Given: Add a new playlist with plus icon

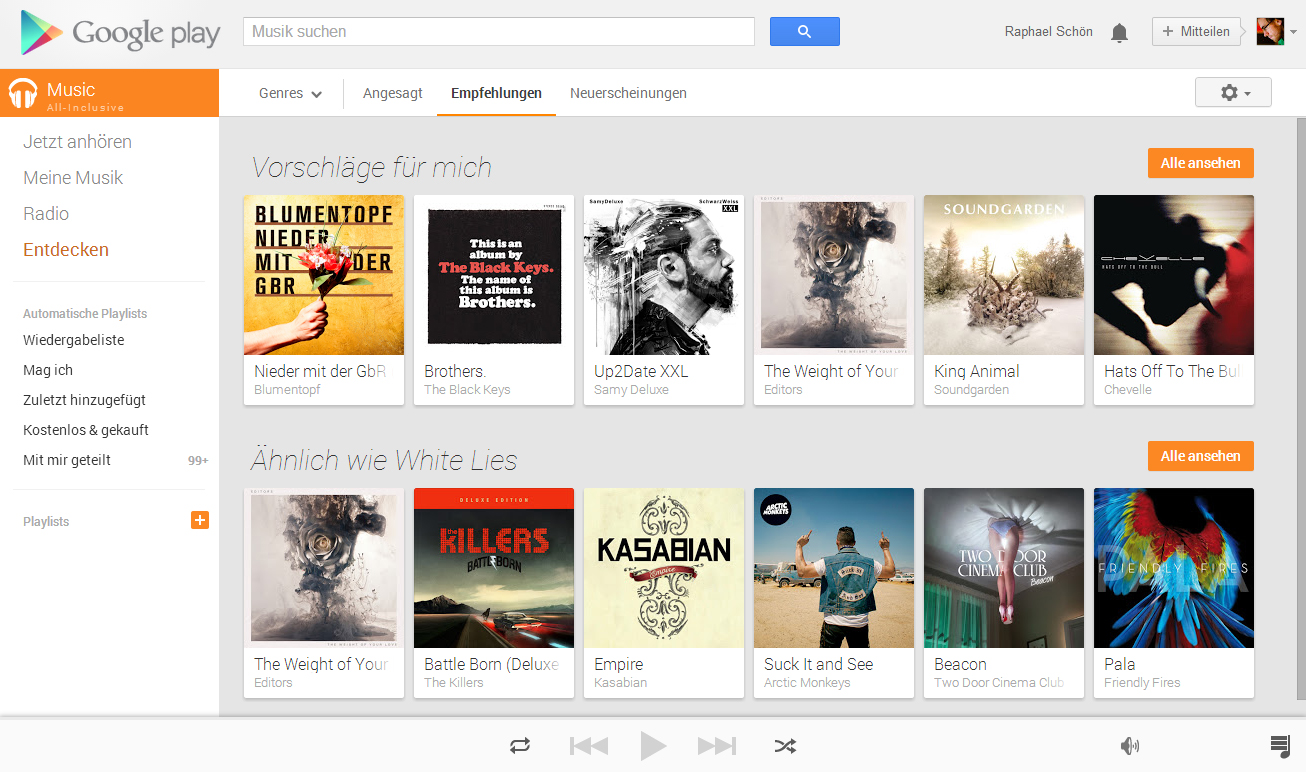Looking at the screenshot, I should tap(200, 520).
